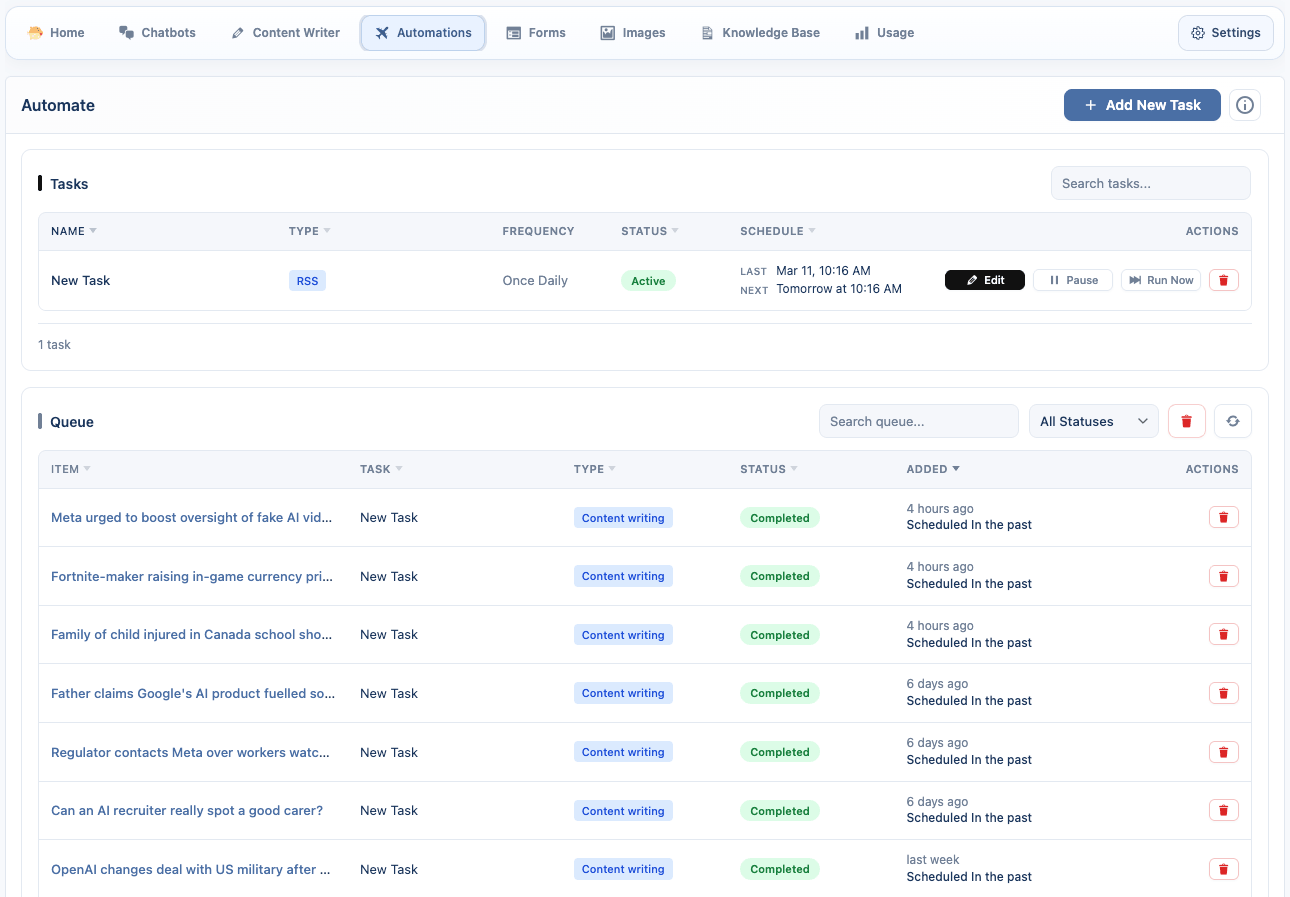Click the refresh queue icon
The height and width of the screenshot is (897, 1290).
(x=1232, y=421)
